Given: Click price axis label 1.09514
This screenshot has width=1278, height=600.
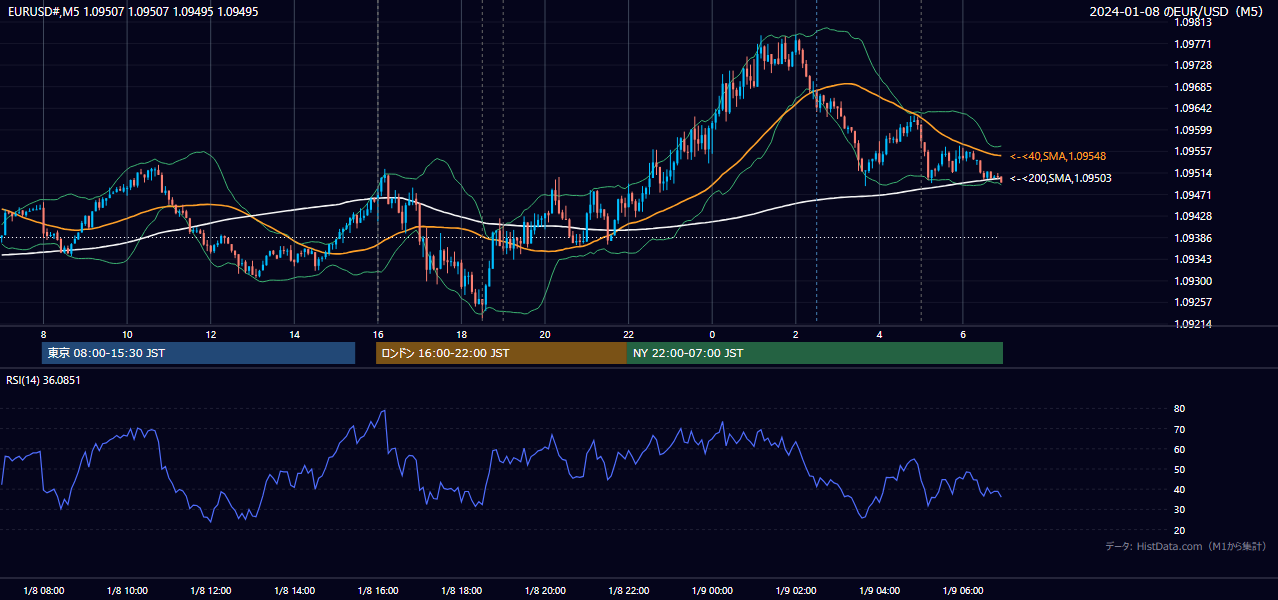Looking at the screenshot, I should [1193, 173].
